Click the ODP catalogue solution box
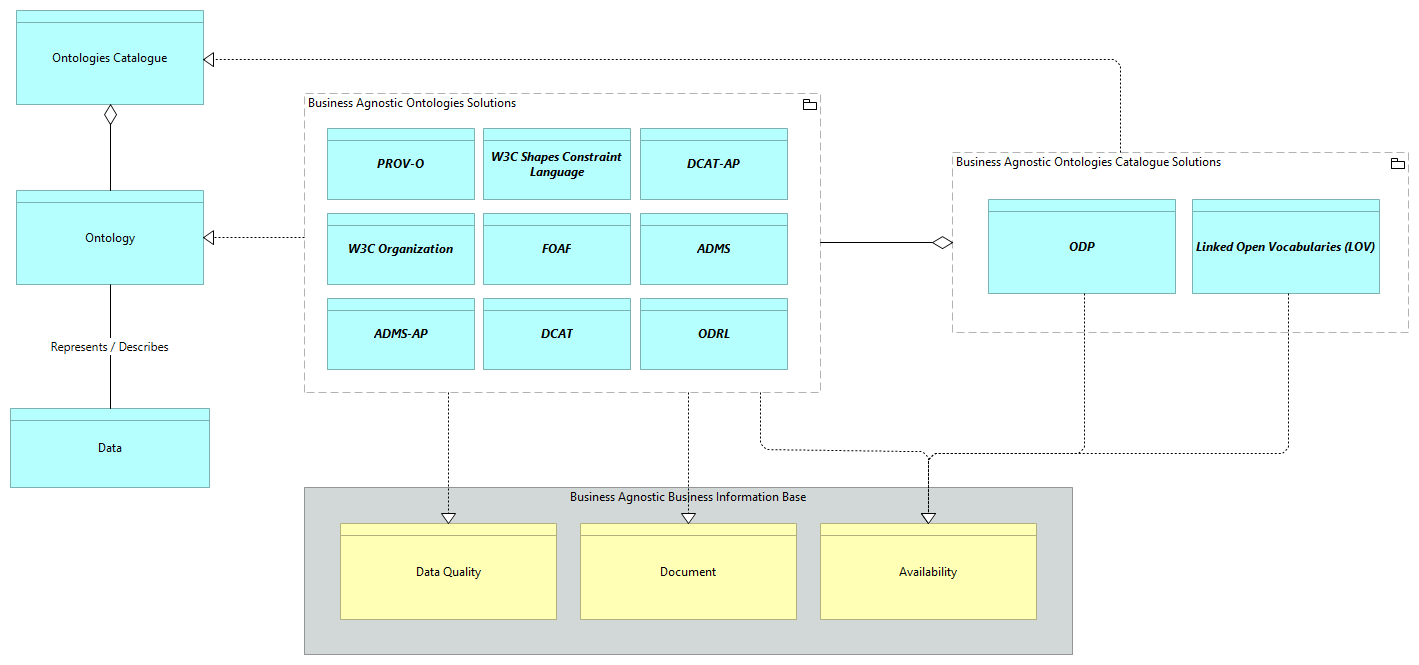The height and width of the screenshot is (665, 1419). (x=1082, y=246)
